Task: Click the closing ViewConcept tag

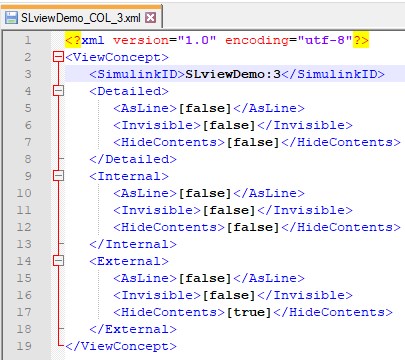Action: tap(121, 346)
